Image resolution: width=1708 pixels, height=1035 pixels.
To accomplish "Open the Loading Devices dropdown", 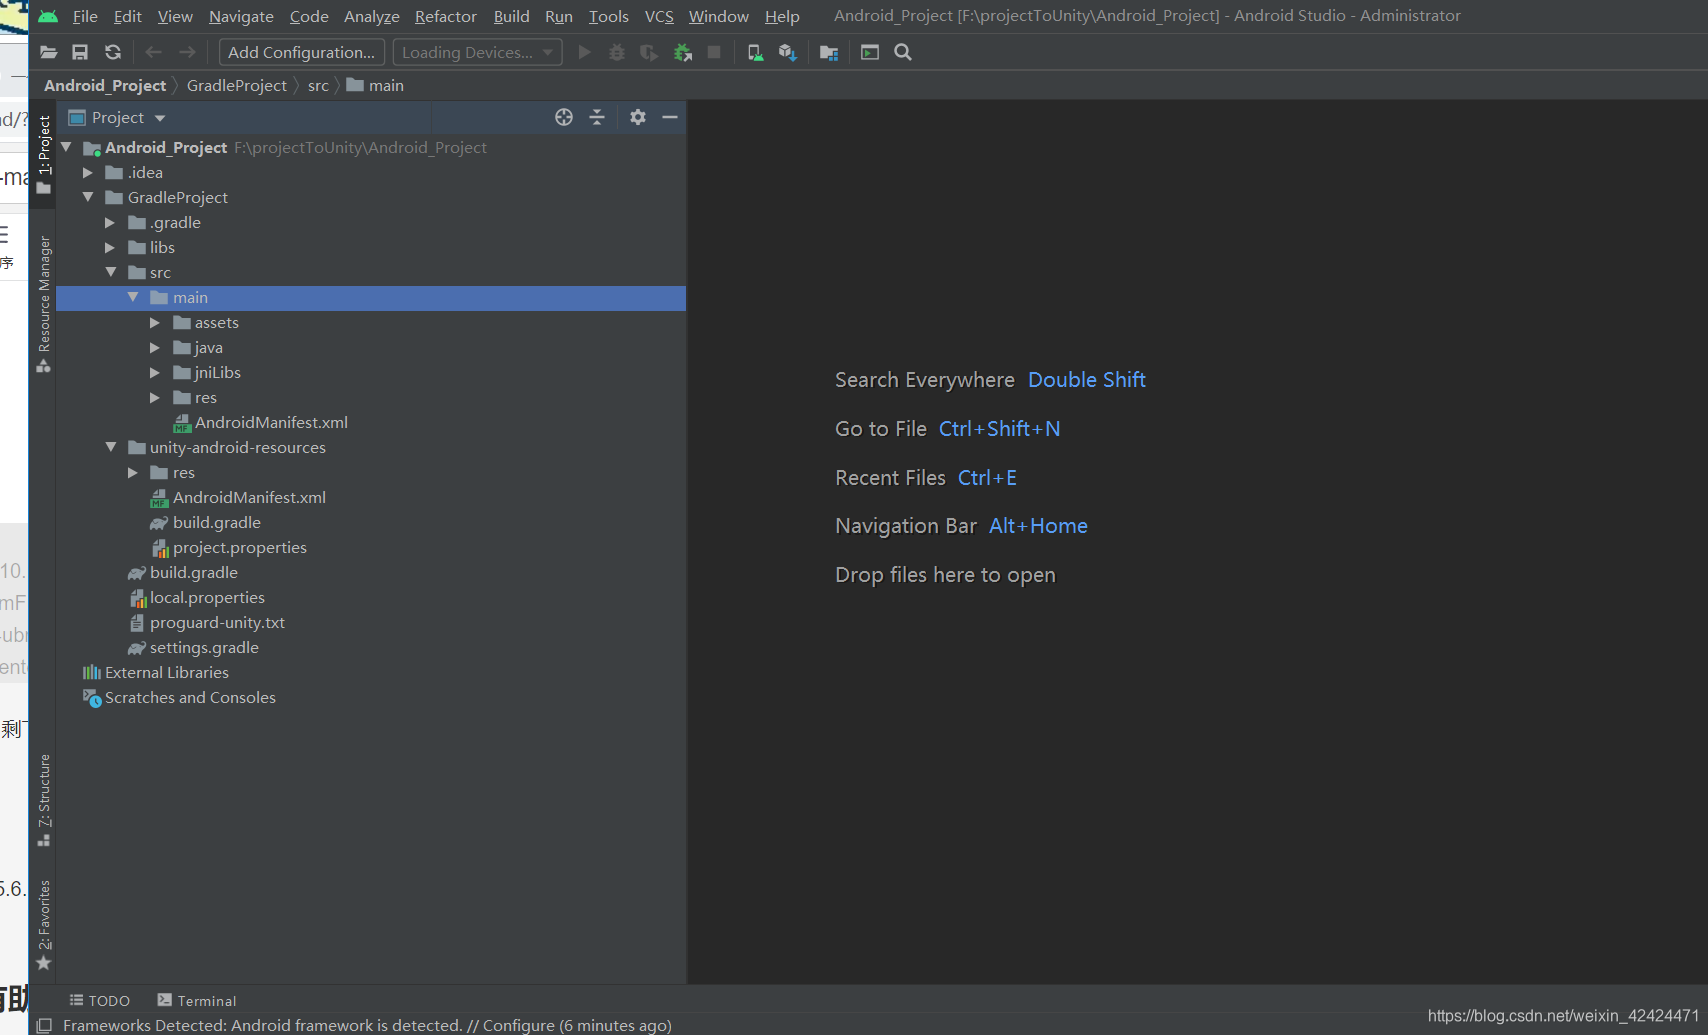I will point(477,52).
